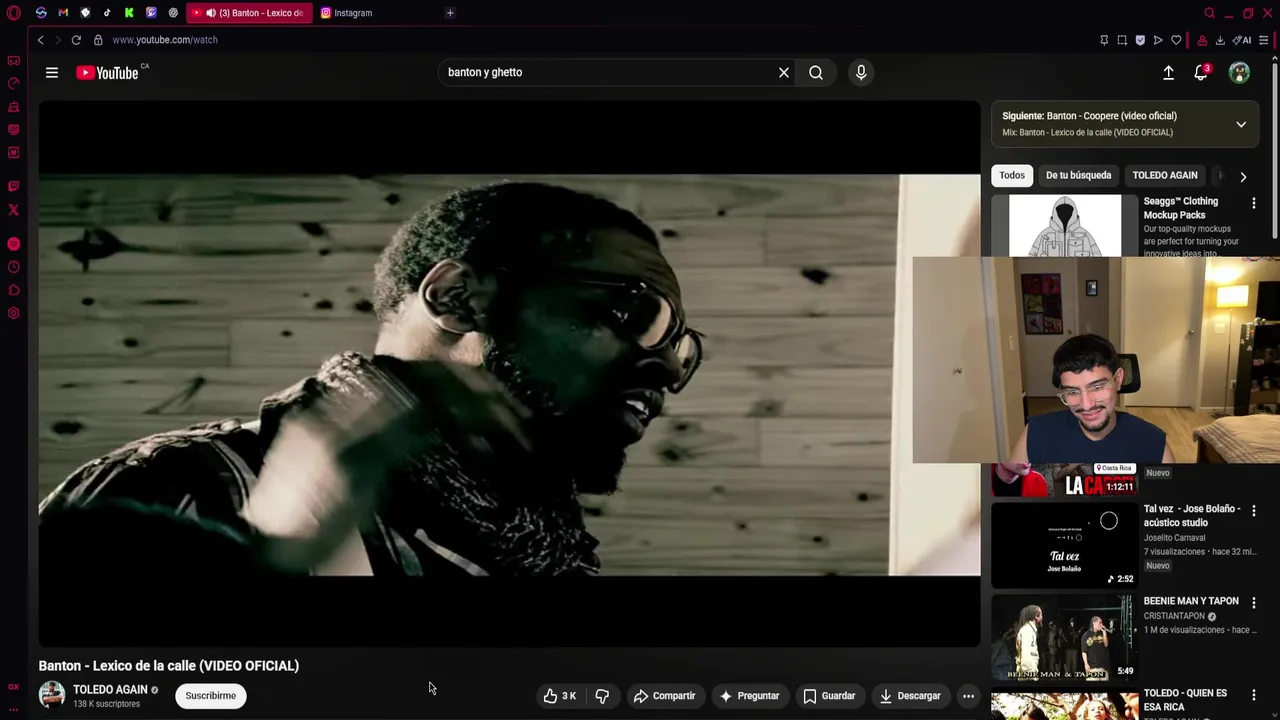The height and width of the screenshot is (720, 1280).
Task: Subscribe to TOLEDO AGAIN with Suscribirme
Action: (210, 696)
